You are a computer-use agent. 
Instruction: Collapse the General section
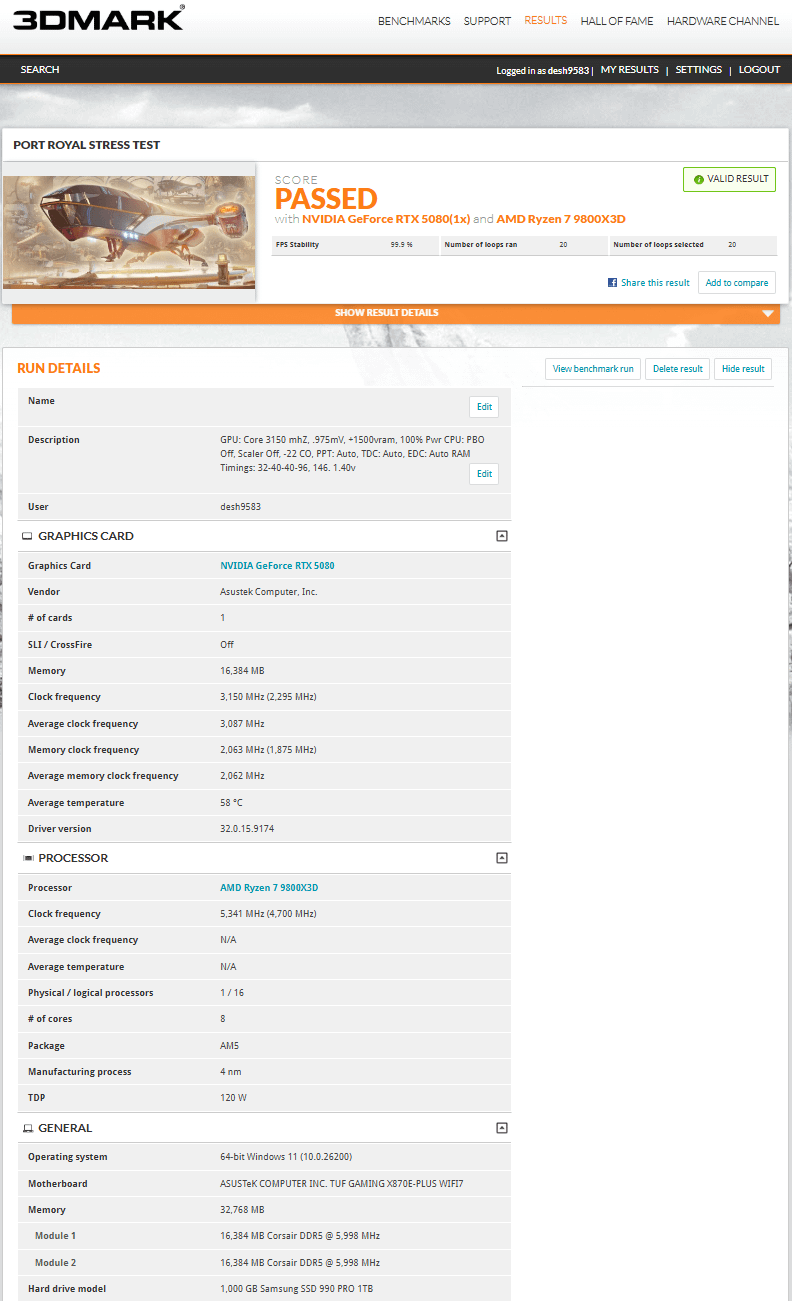point(502,1128)
